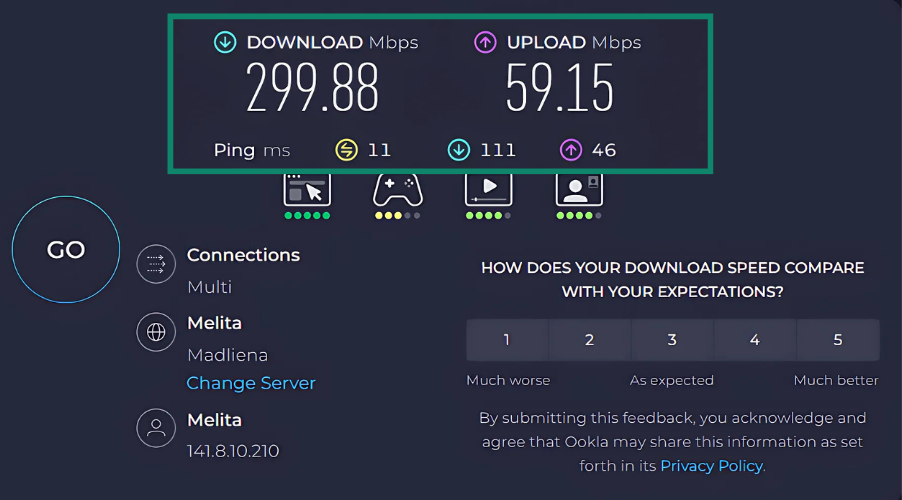Click the download latency ping icon
The width and height of the screenshot is (902, 500).
pyautogui.click(x=459, y=150)
